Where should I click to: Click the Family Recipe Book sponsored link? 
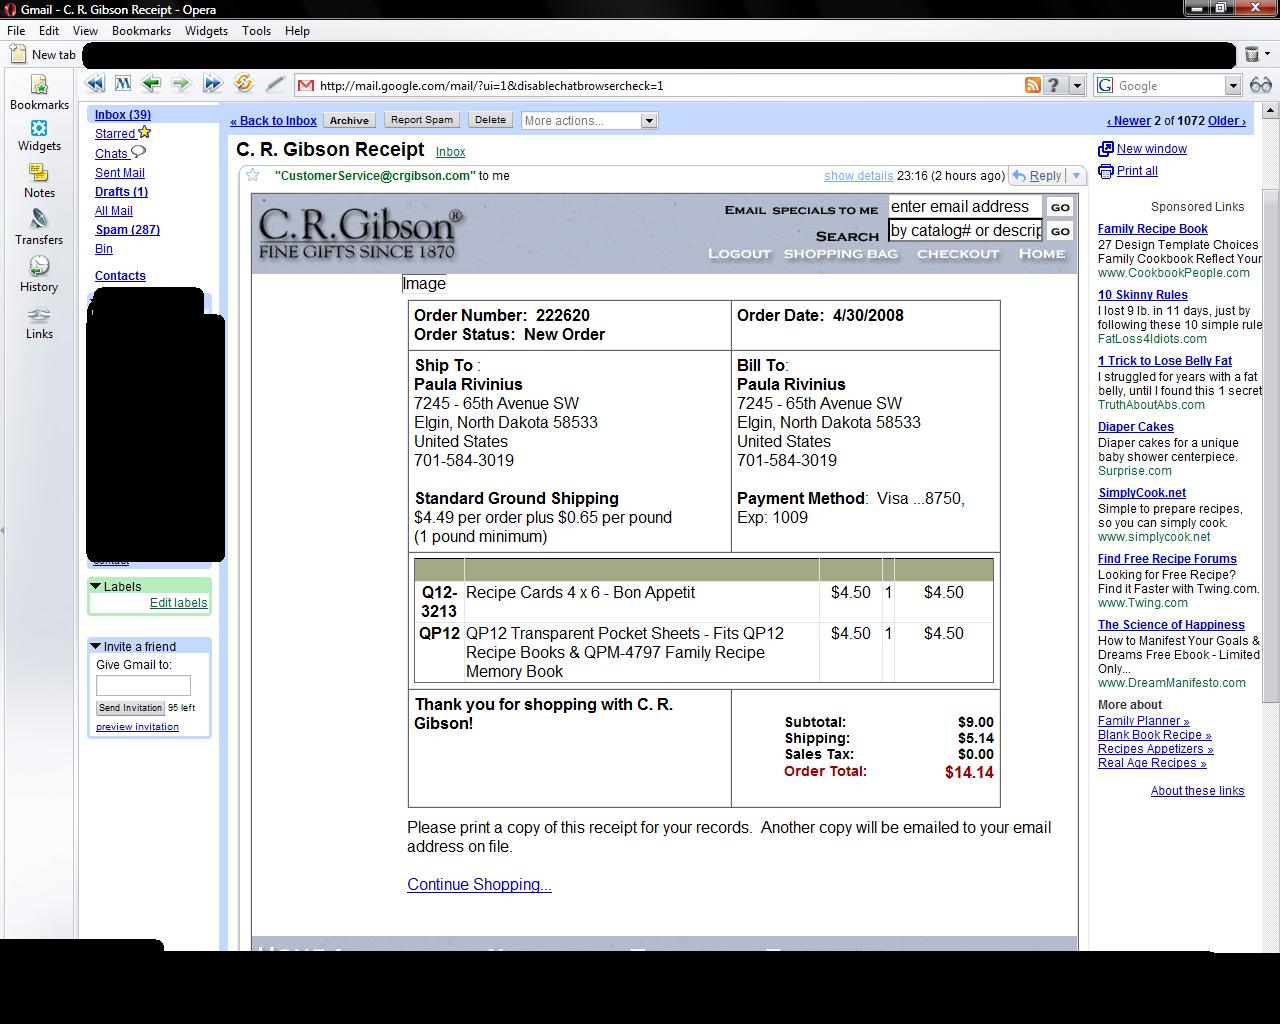click(x=1153, y=229)
